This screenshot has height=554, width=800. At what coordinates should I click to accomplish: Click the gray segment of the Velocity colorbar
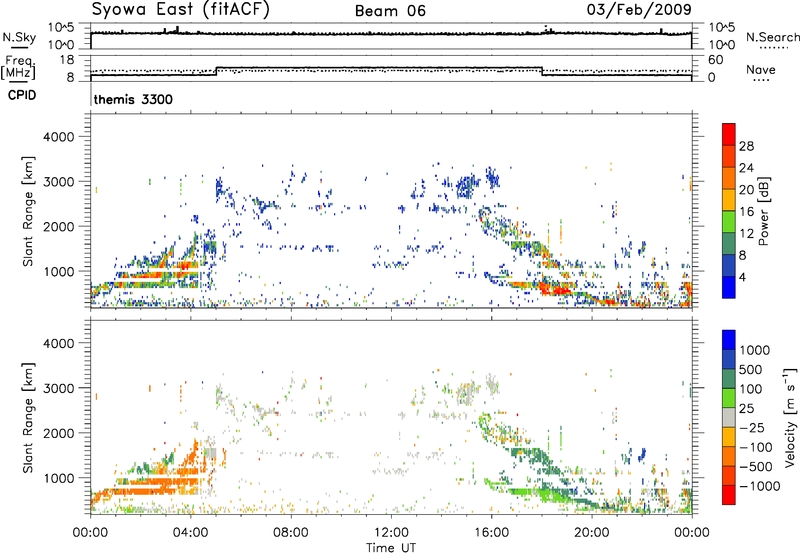729,417
